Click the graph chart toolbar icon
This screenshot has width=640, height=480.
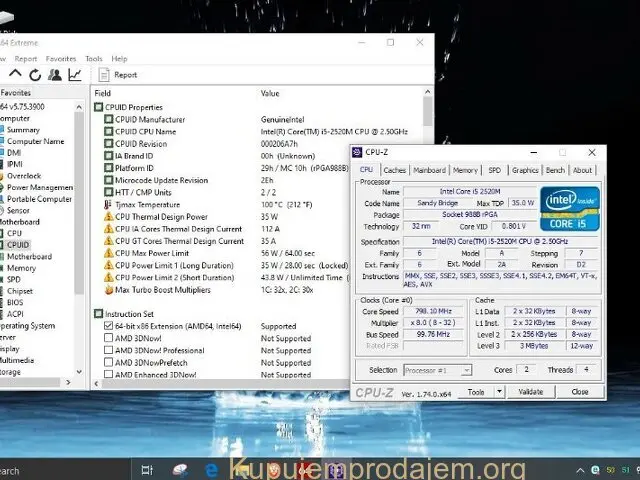coord(75,74)
